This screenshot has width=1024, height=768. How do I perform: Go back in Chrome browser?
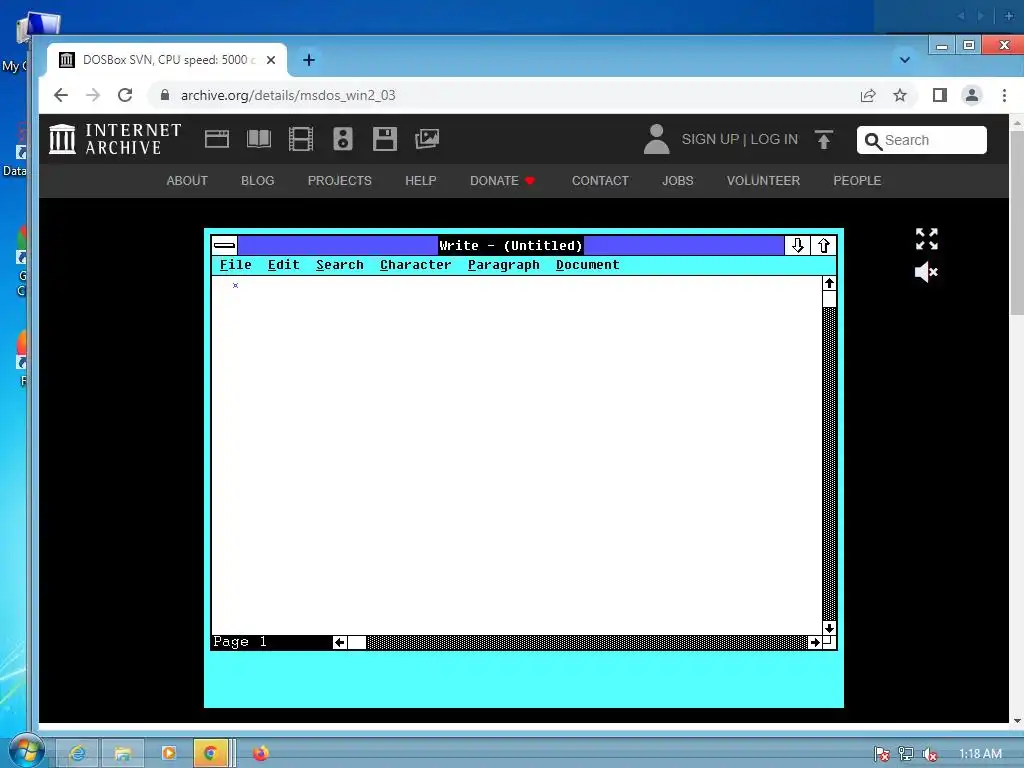[x=61, y=95]
